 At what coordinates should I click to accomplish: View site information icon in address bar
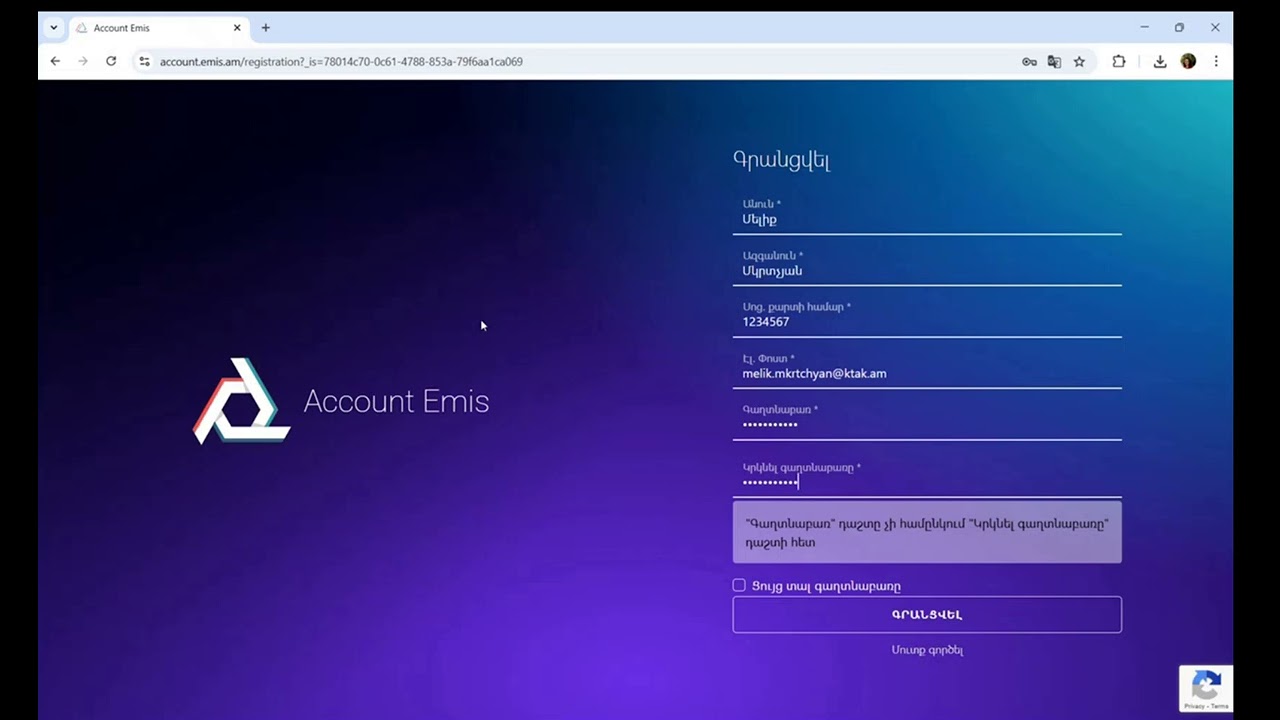(x=144, y=61)
